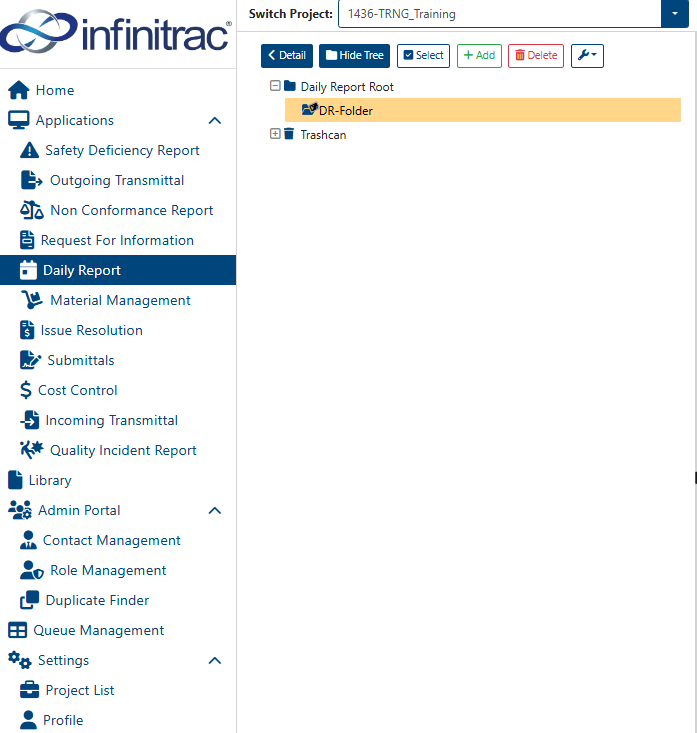
Task: Click the Contact Management person icon
Action: pos(28,540)
